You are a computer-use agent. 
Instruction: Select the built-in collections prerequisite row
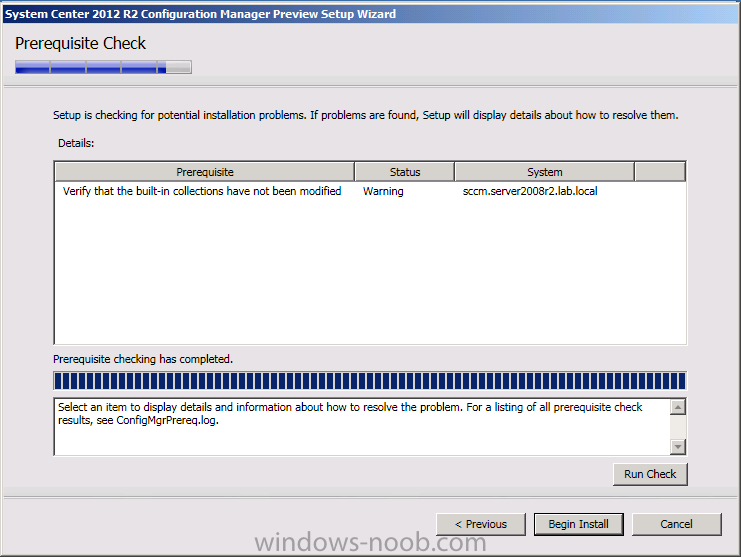click(x=370, y=191)
